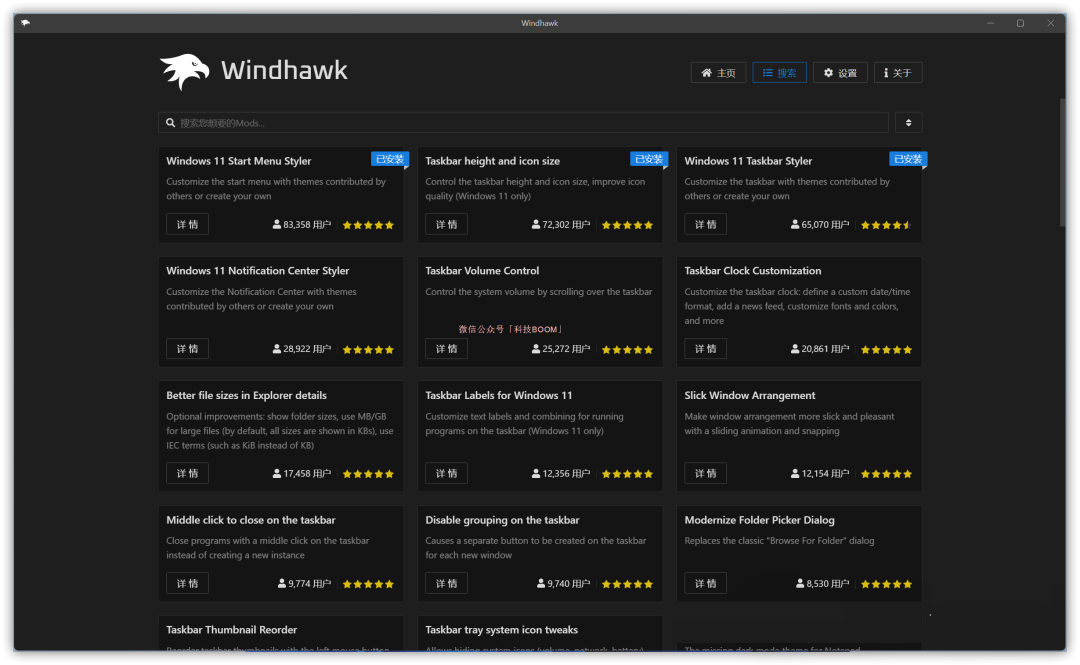Click the star rating of Start Menu Styler
The height and width of the screenshot is (665, 1080).
368,225
